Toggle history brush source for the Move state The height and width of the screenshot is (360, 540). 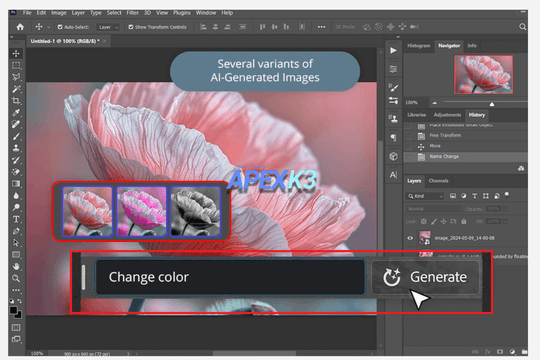409,146
